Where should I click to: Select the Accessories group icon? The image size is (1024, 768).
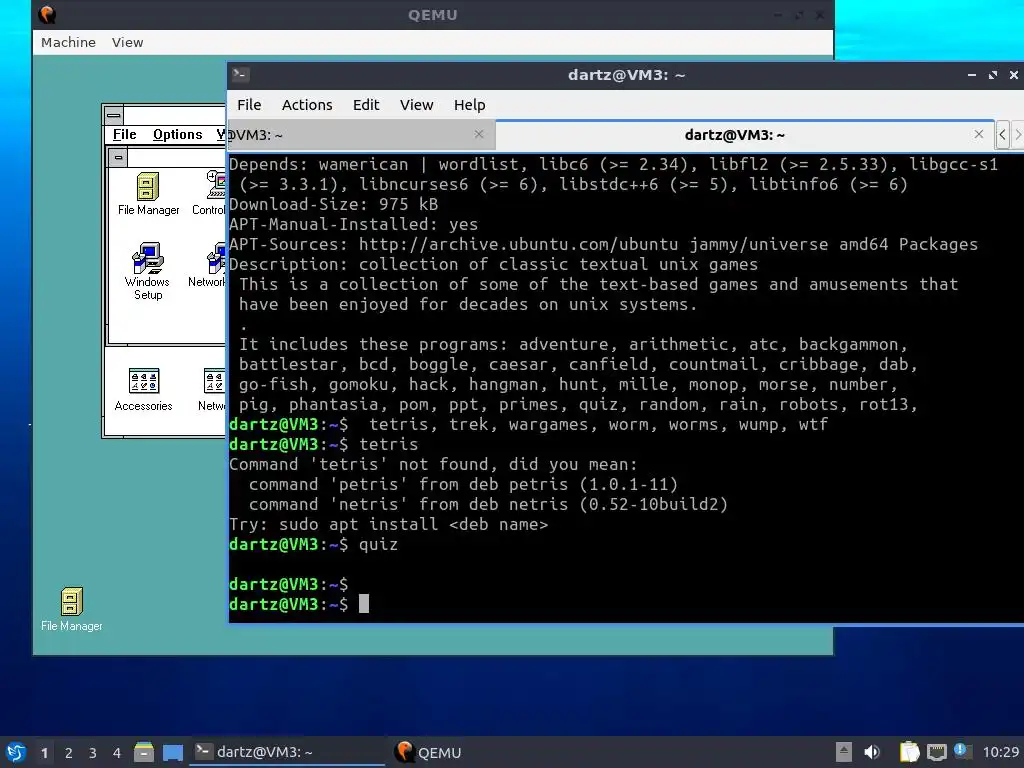(144, 390)
